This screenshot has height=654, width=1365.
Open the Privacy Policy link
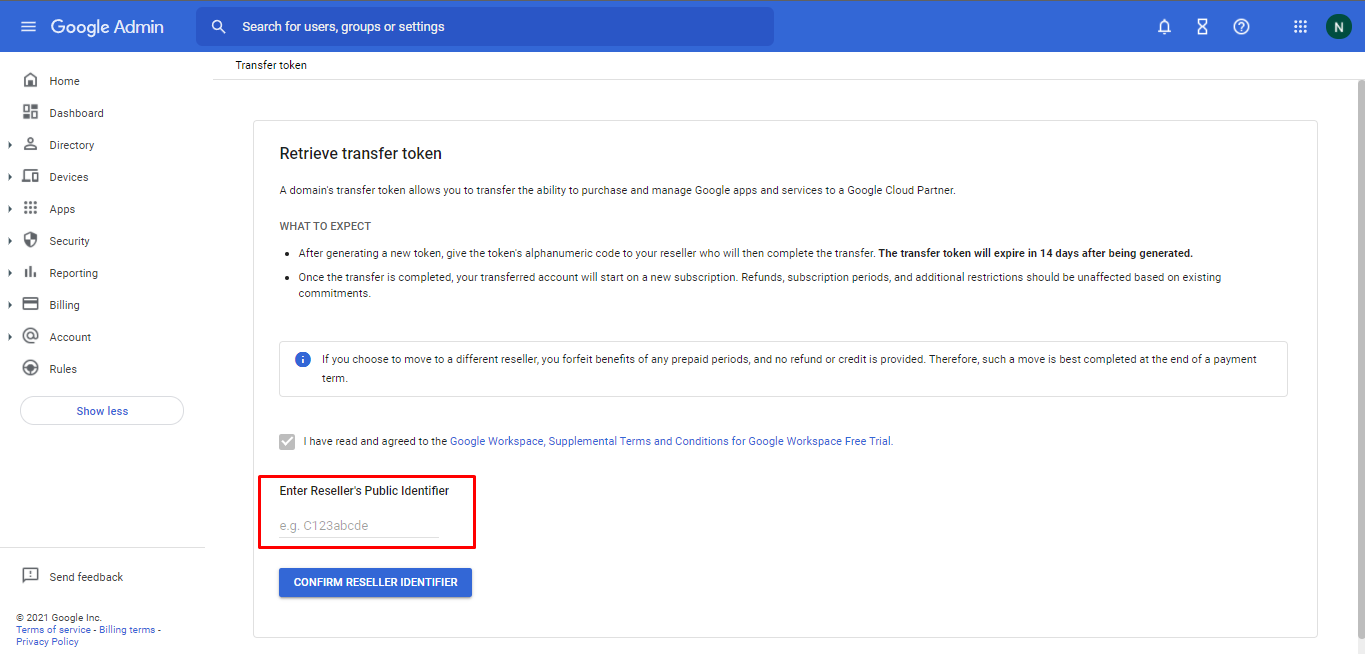pyautogui.click(x=47, y=642)
